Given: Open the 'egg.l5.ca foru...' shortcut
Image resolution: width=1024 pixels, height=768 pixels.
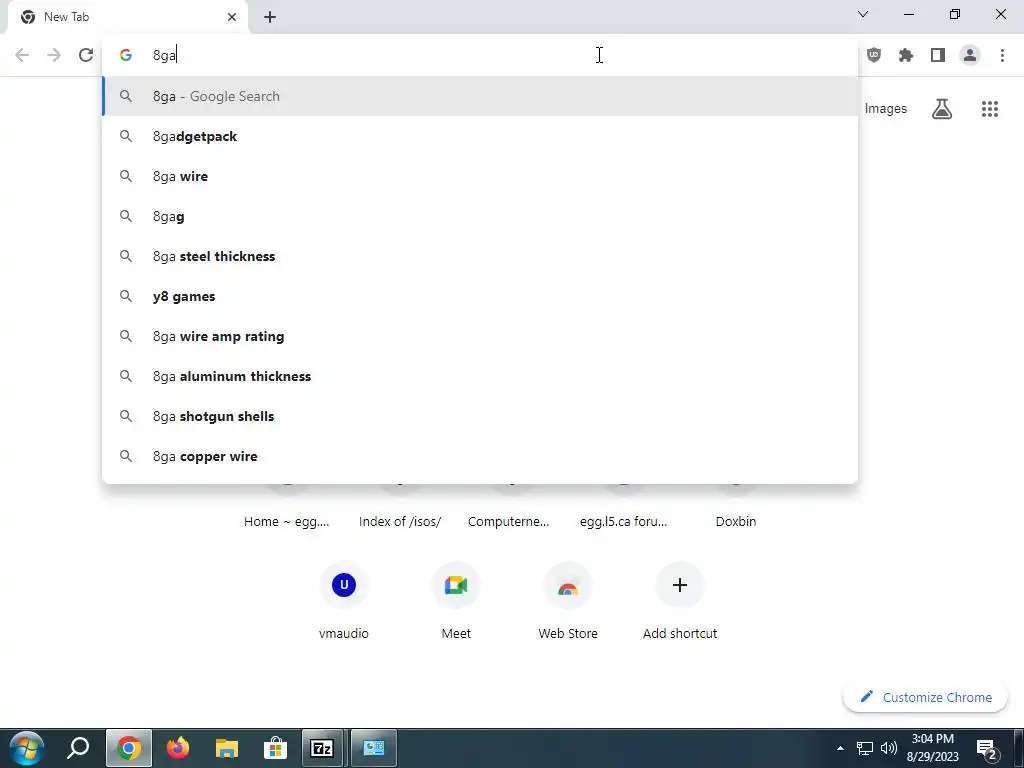Looking at the screenshot, I should coord(624,521).
